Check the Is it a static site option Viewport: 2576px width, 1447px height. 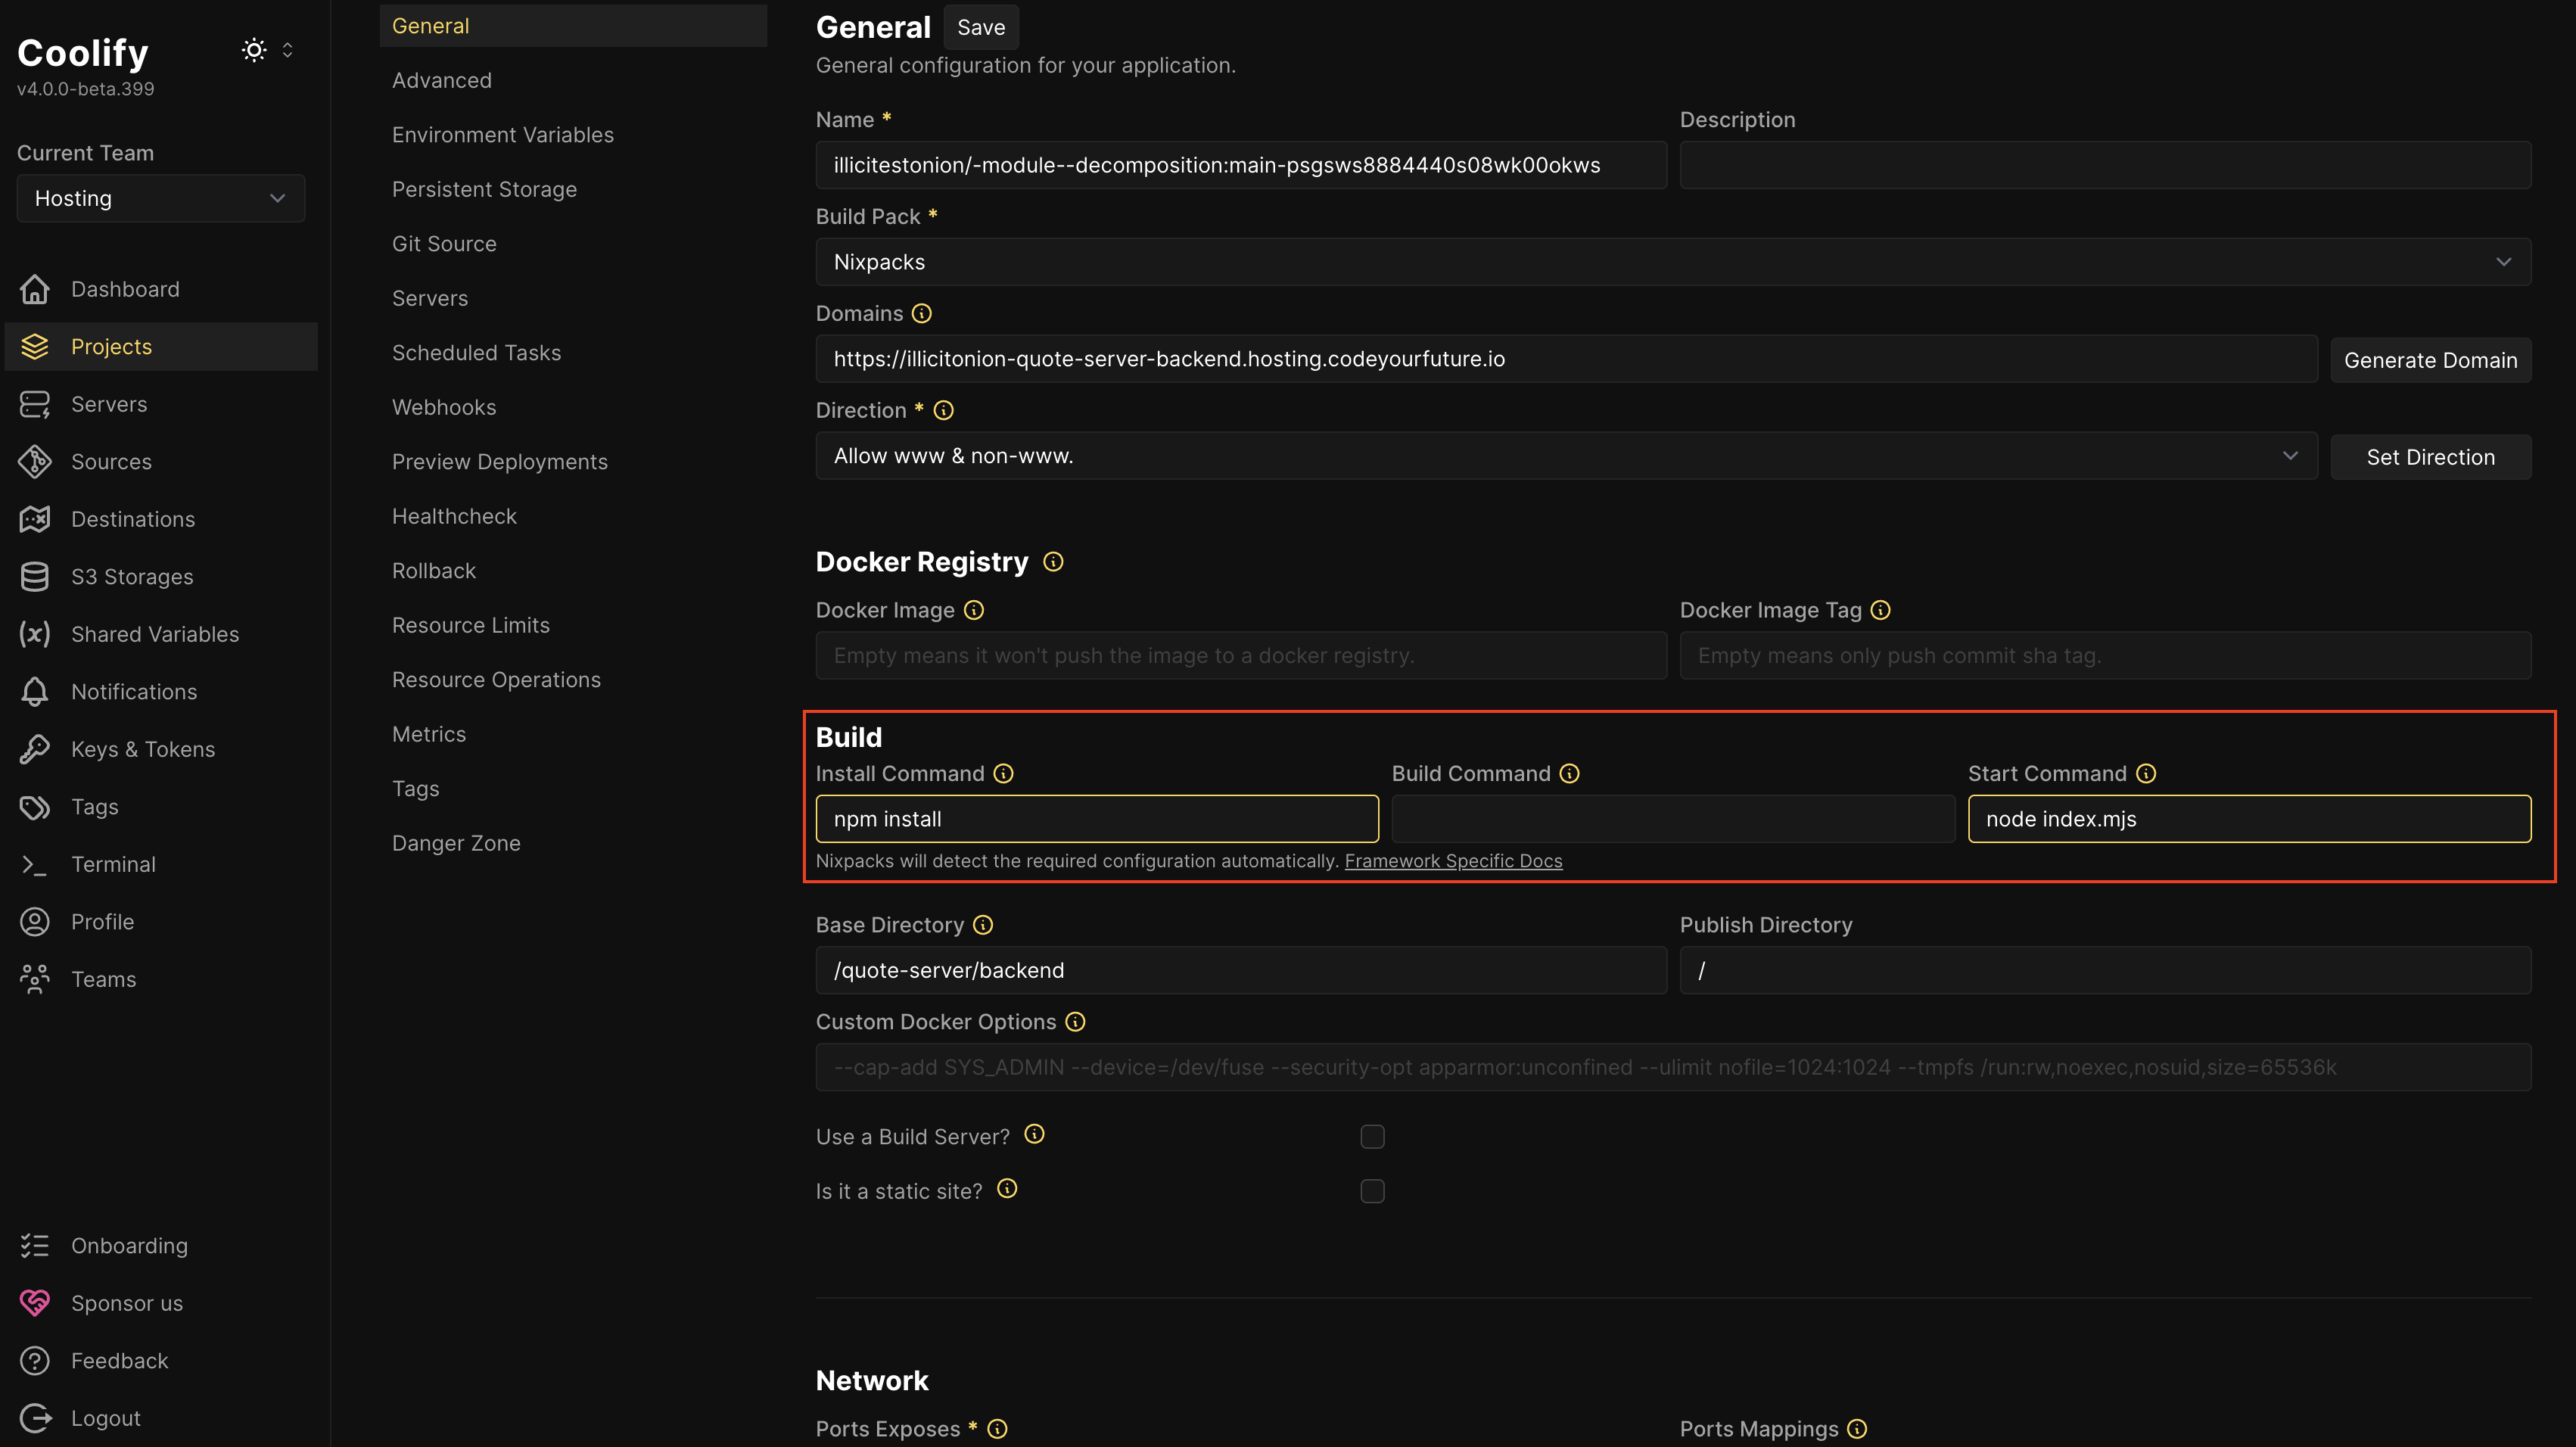1372,1190
